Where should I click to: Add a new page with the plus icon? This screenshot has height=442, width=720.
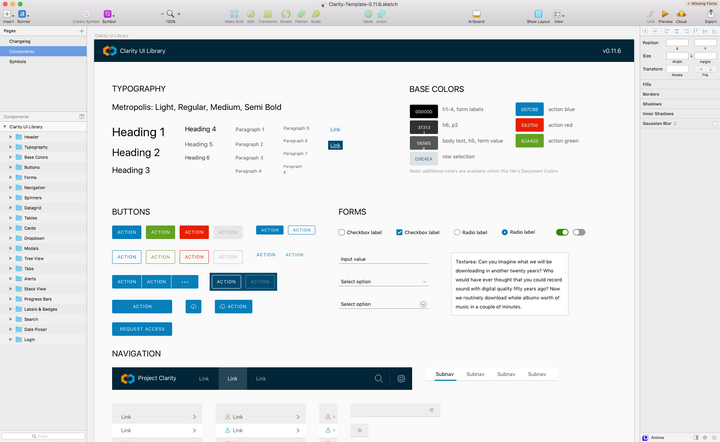82,31
